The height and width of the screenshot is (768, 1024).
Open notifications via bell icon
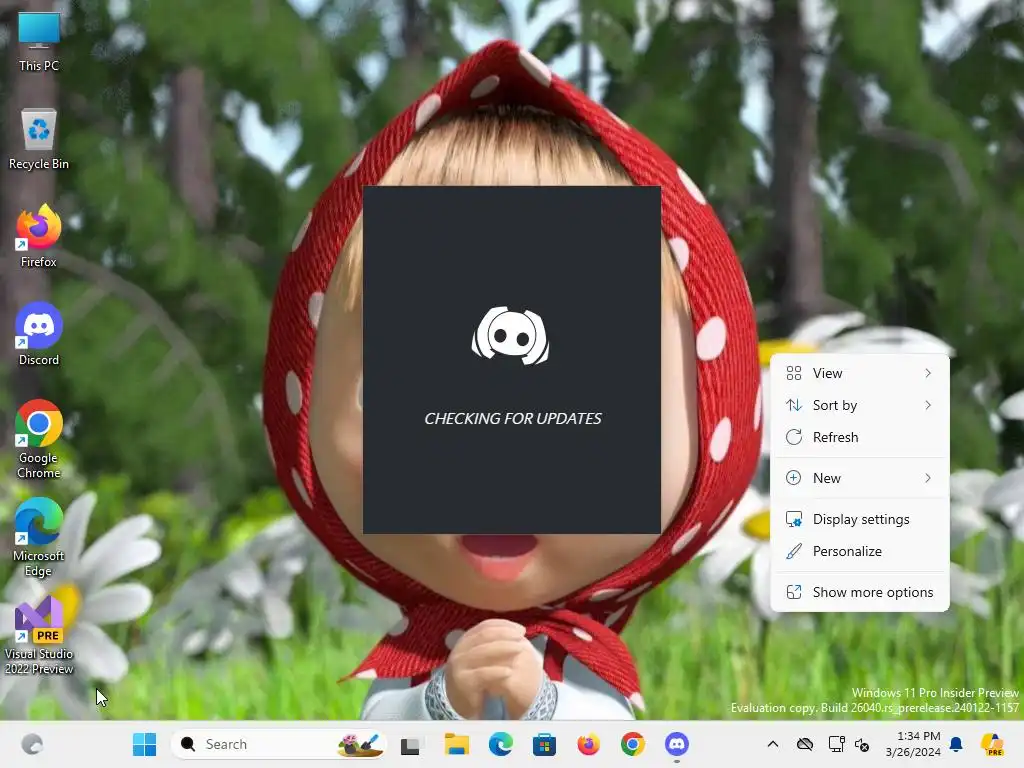tap(956, 744)
